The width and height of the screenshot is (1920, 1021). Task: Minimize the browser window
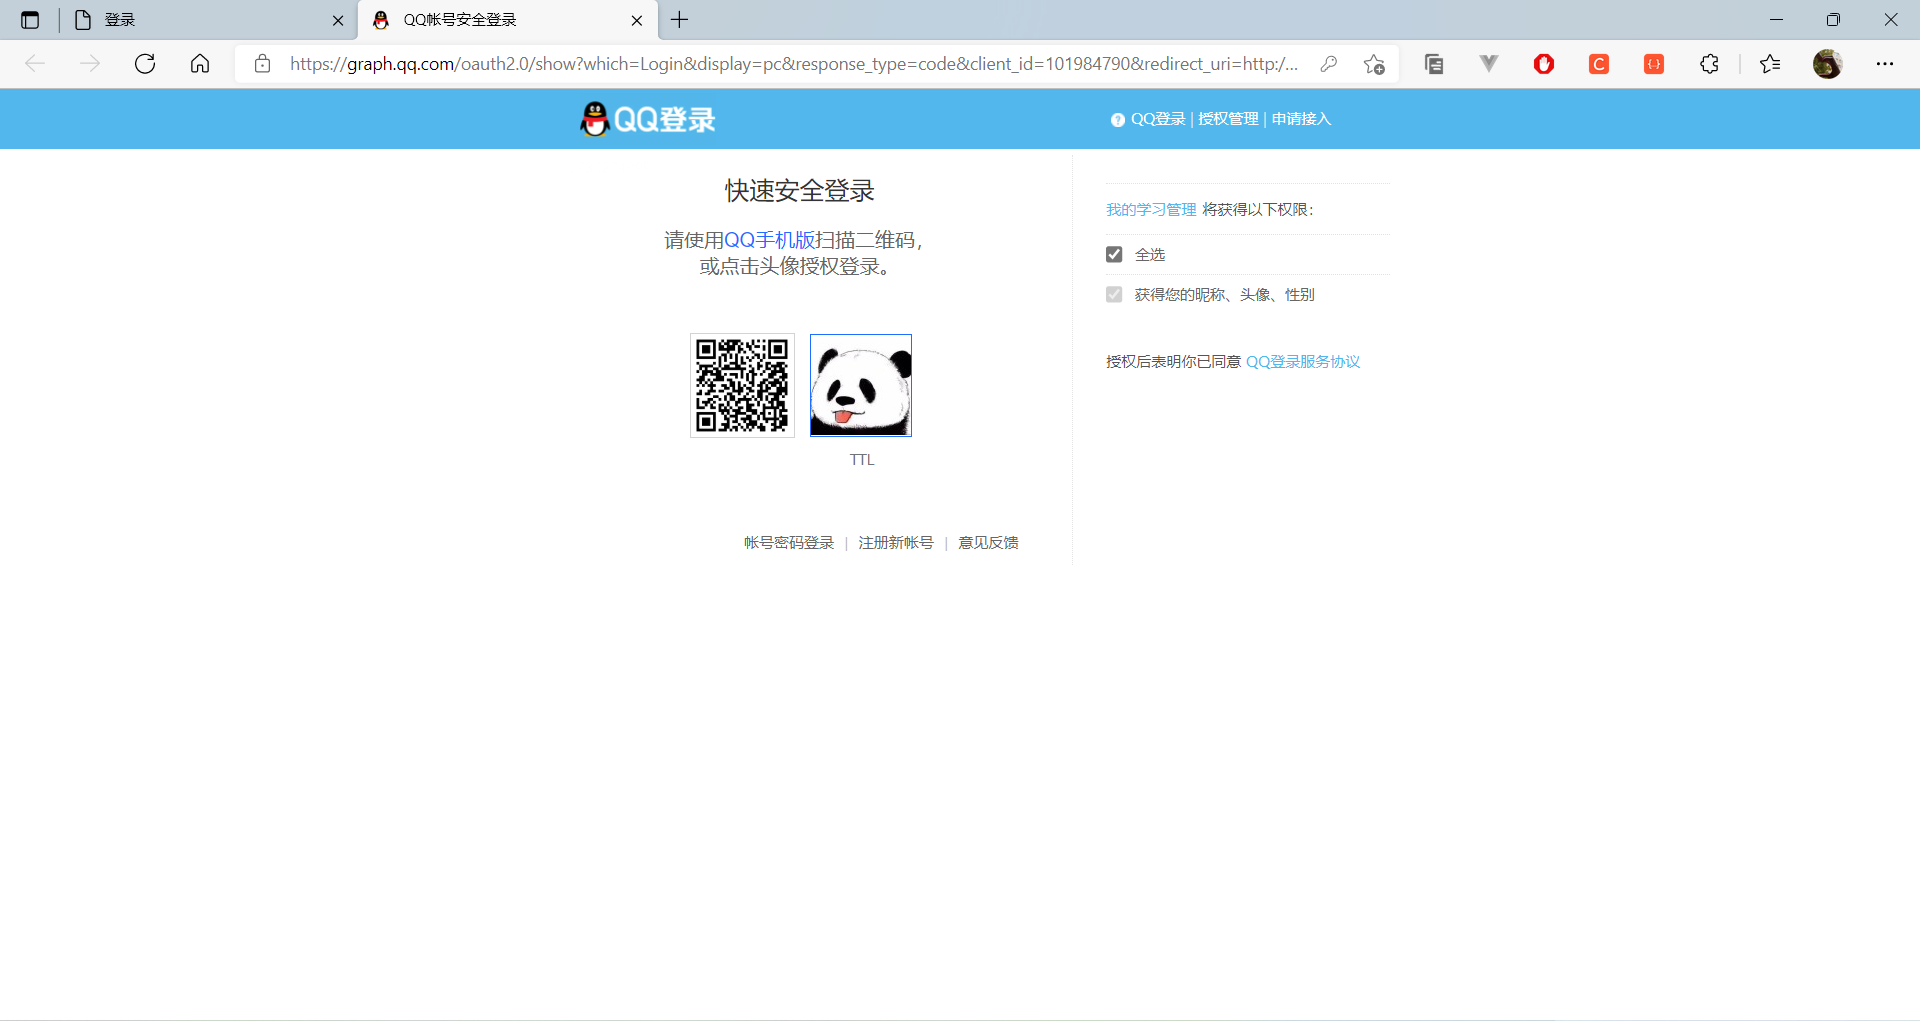[1776, 20]
